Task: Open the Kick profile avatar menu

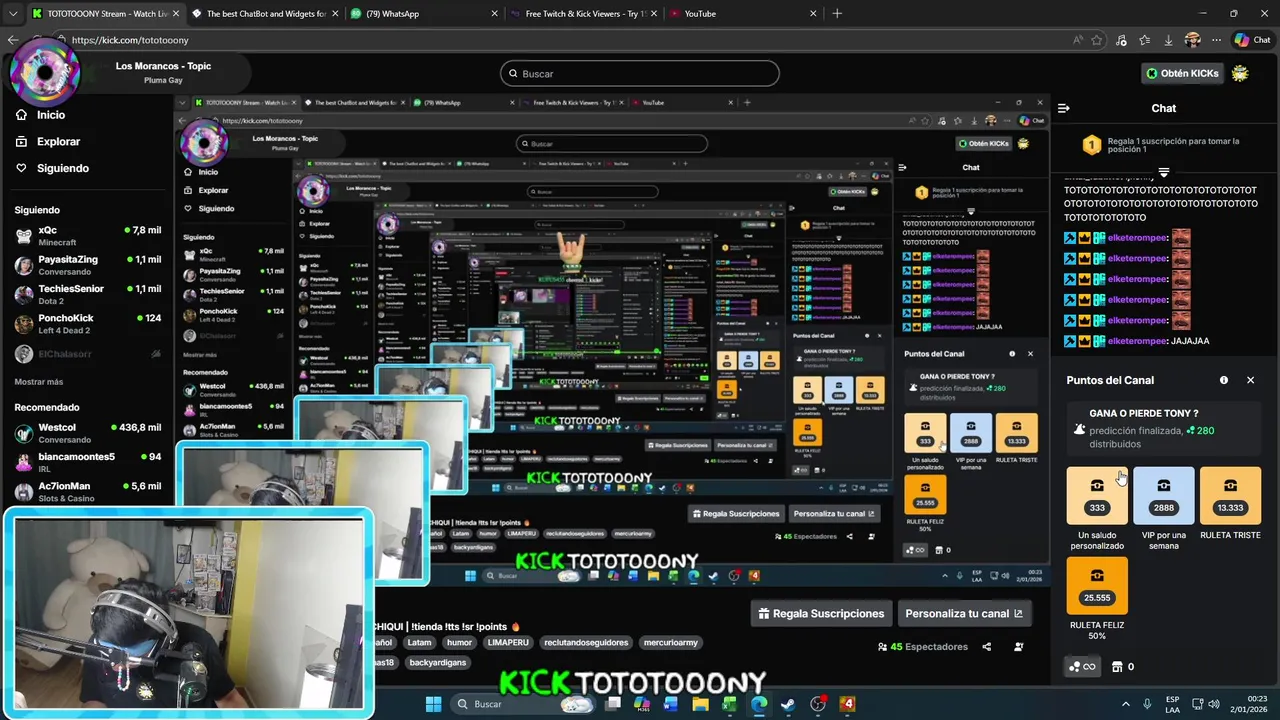Action: point(1241,73)
